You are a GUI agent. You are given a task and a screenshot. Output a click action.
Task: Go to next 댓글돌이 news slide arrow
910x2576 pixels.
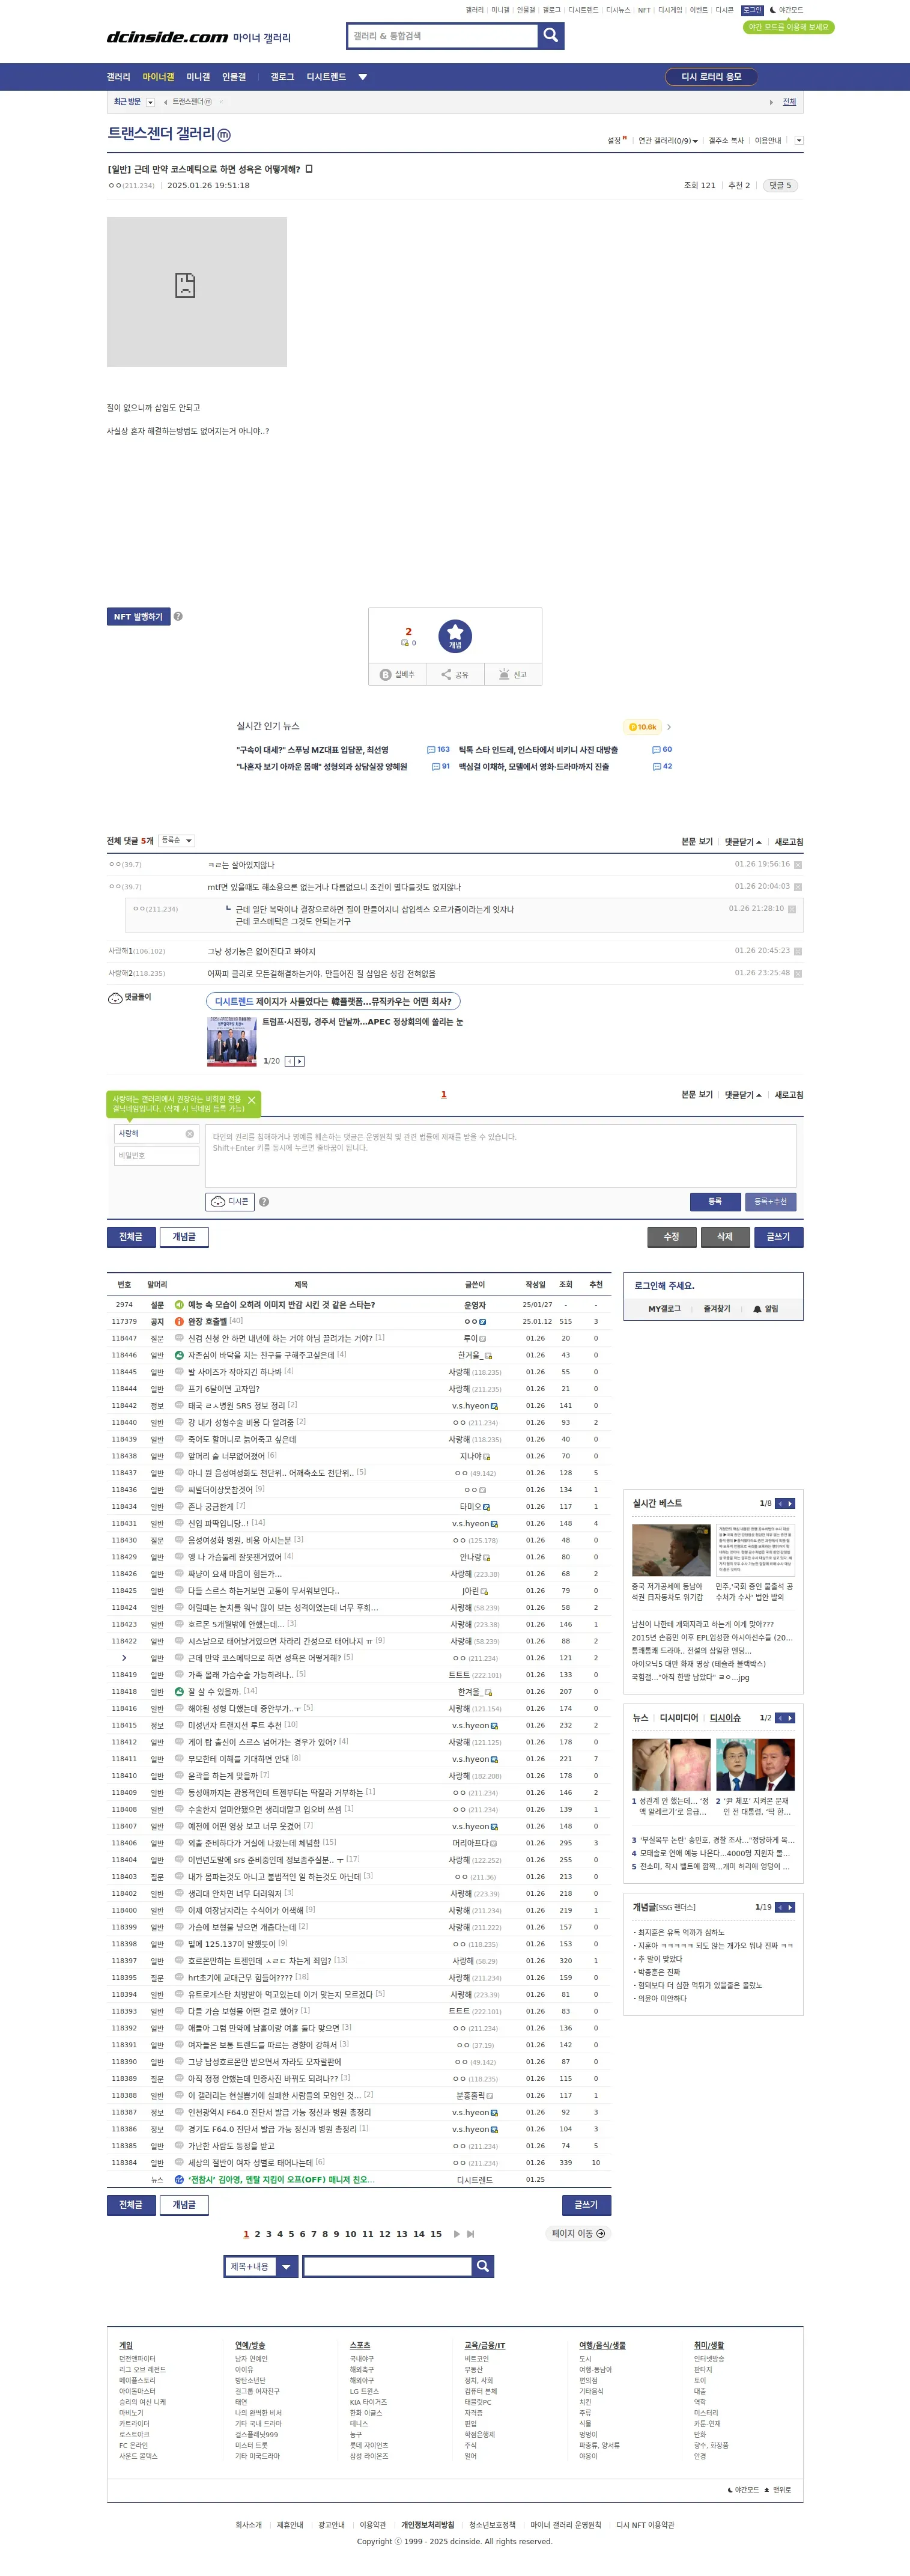coord(300,1061)
